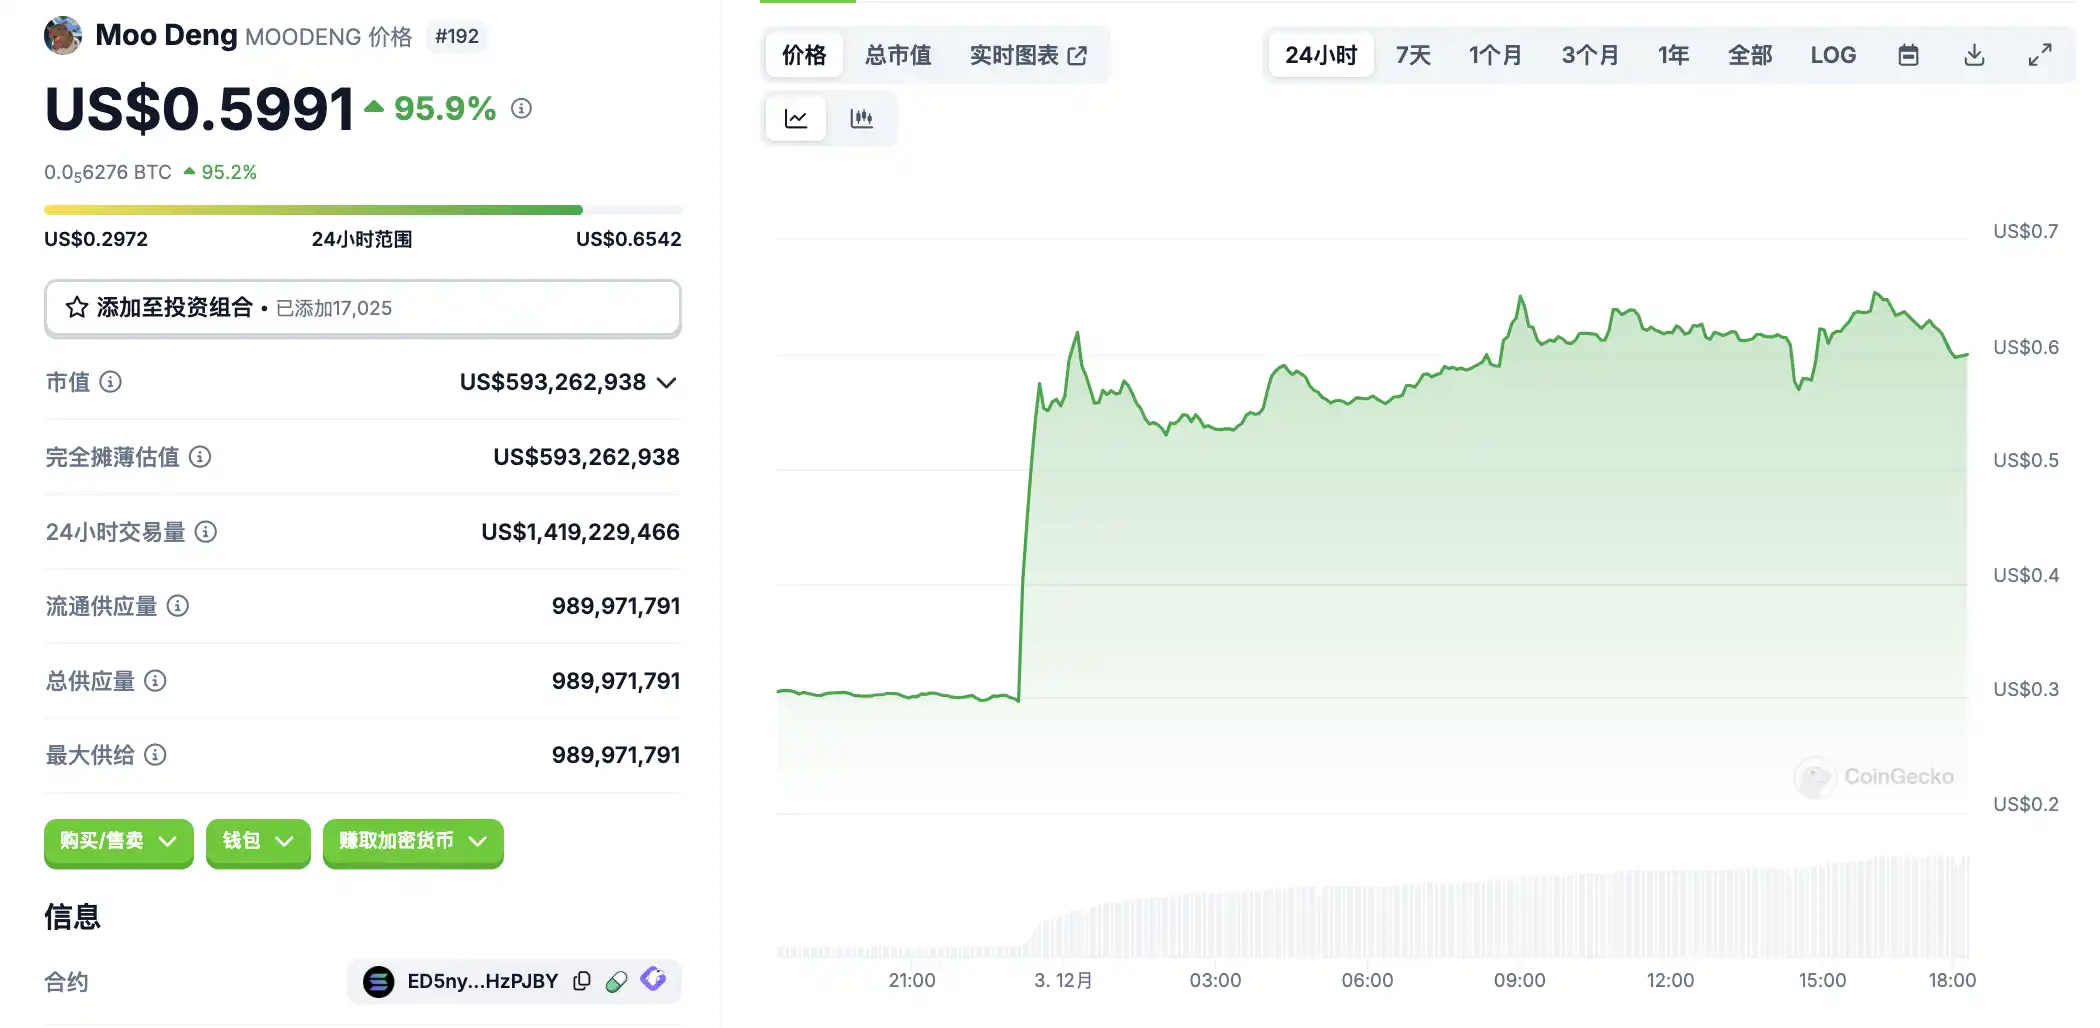Select the 24小时 time range
This screenshot has height=1028, width=2100.
coord(1320,55)
